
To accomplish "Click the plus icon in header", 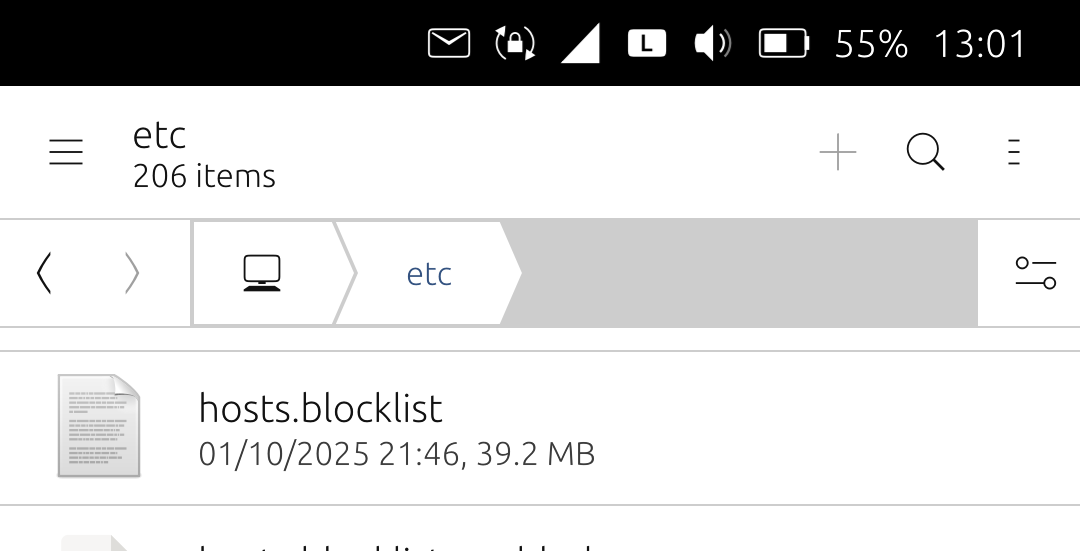I will point(838,153).
